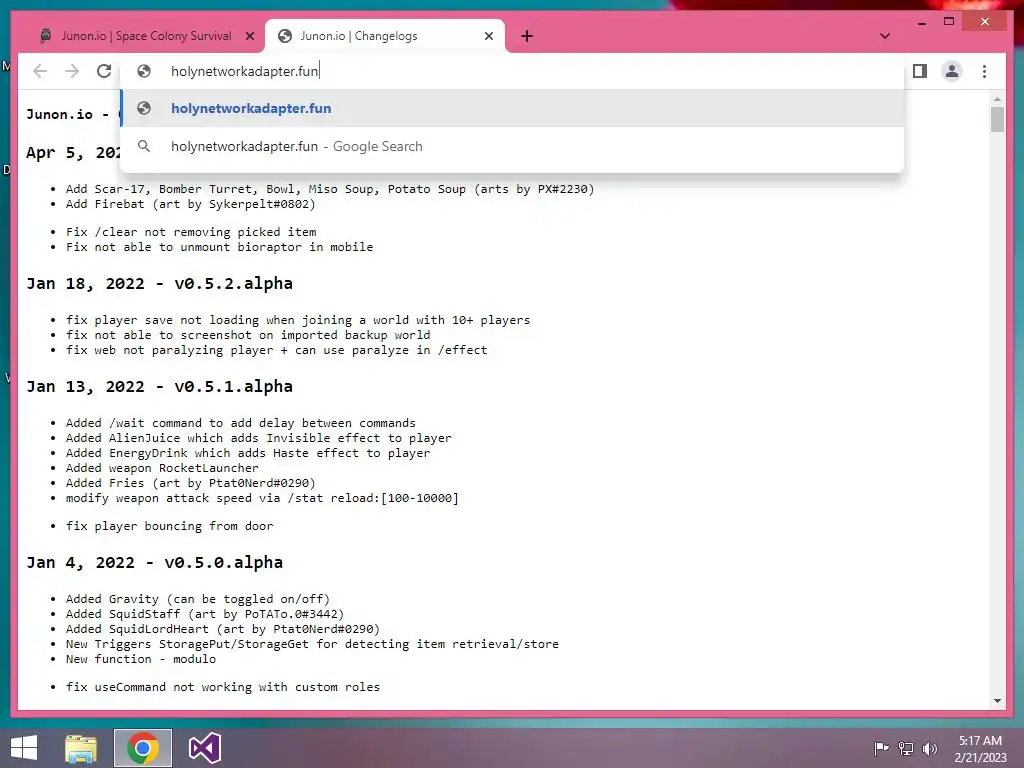Screen dimensions: 1024x768
Task: Click 'fix player save not loading' line
Action: (298, 320)
